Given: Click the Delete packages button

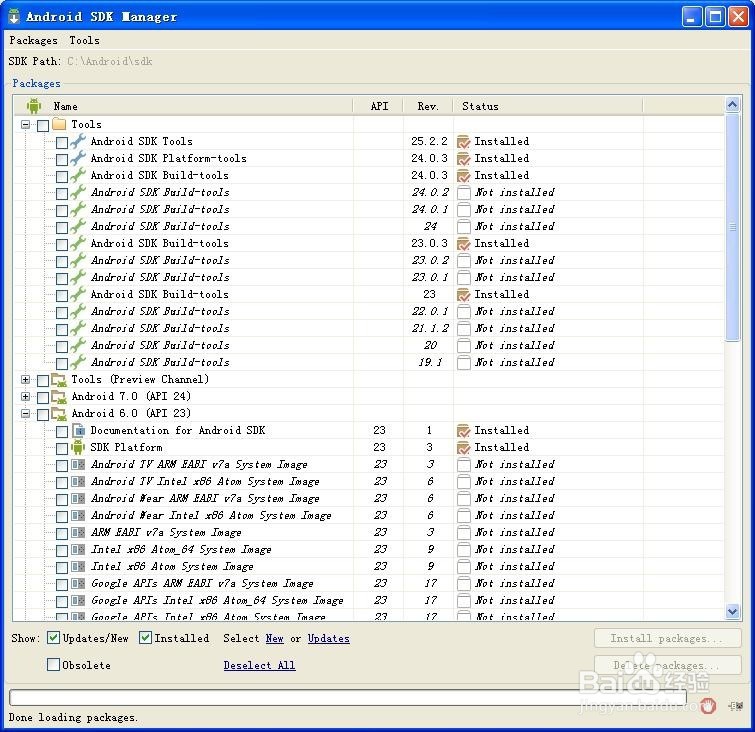Looking at the screenshot, I should tap(667, 665).
